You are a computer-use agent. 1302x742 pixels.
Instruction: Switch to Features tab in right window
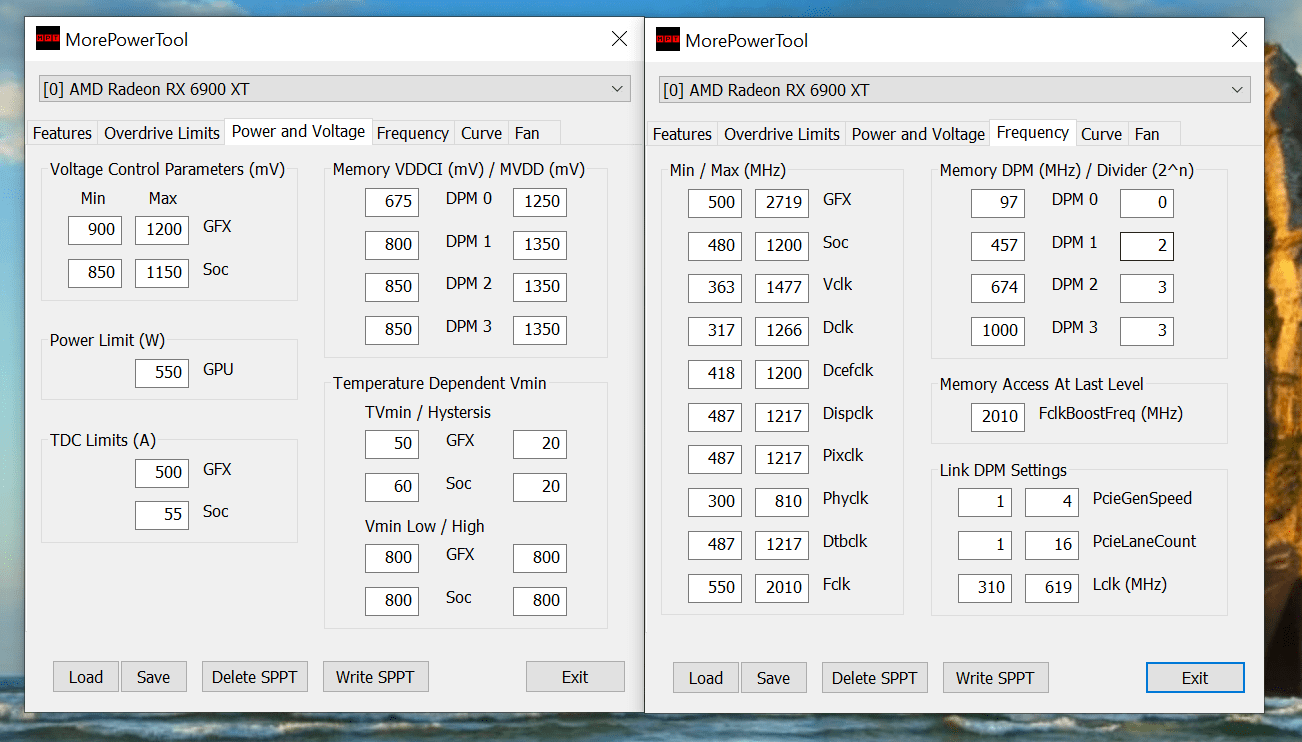[682, 134]
